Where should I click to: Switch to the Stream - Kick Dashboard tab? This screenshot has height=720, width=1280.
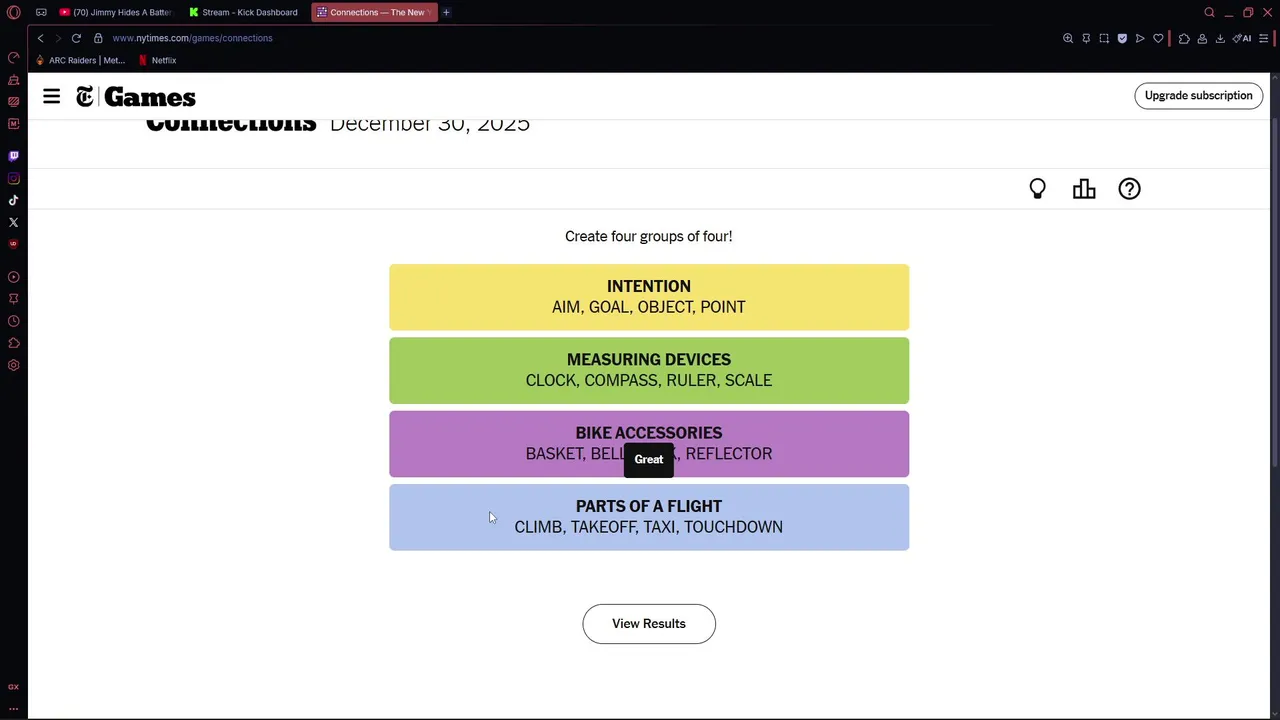[x=244, y=12]
